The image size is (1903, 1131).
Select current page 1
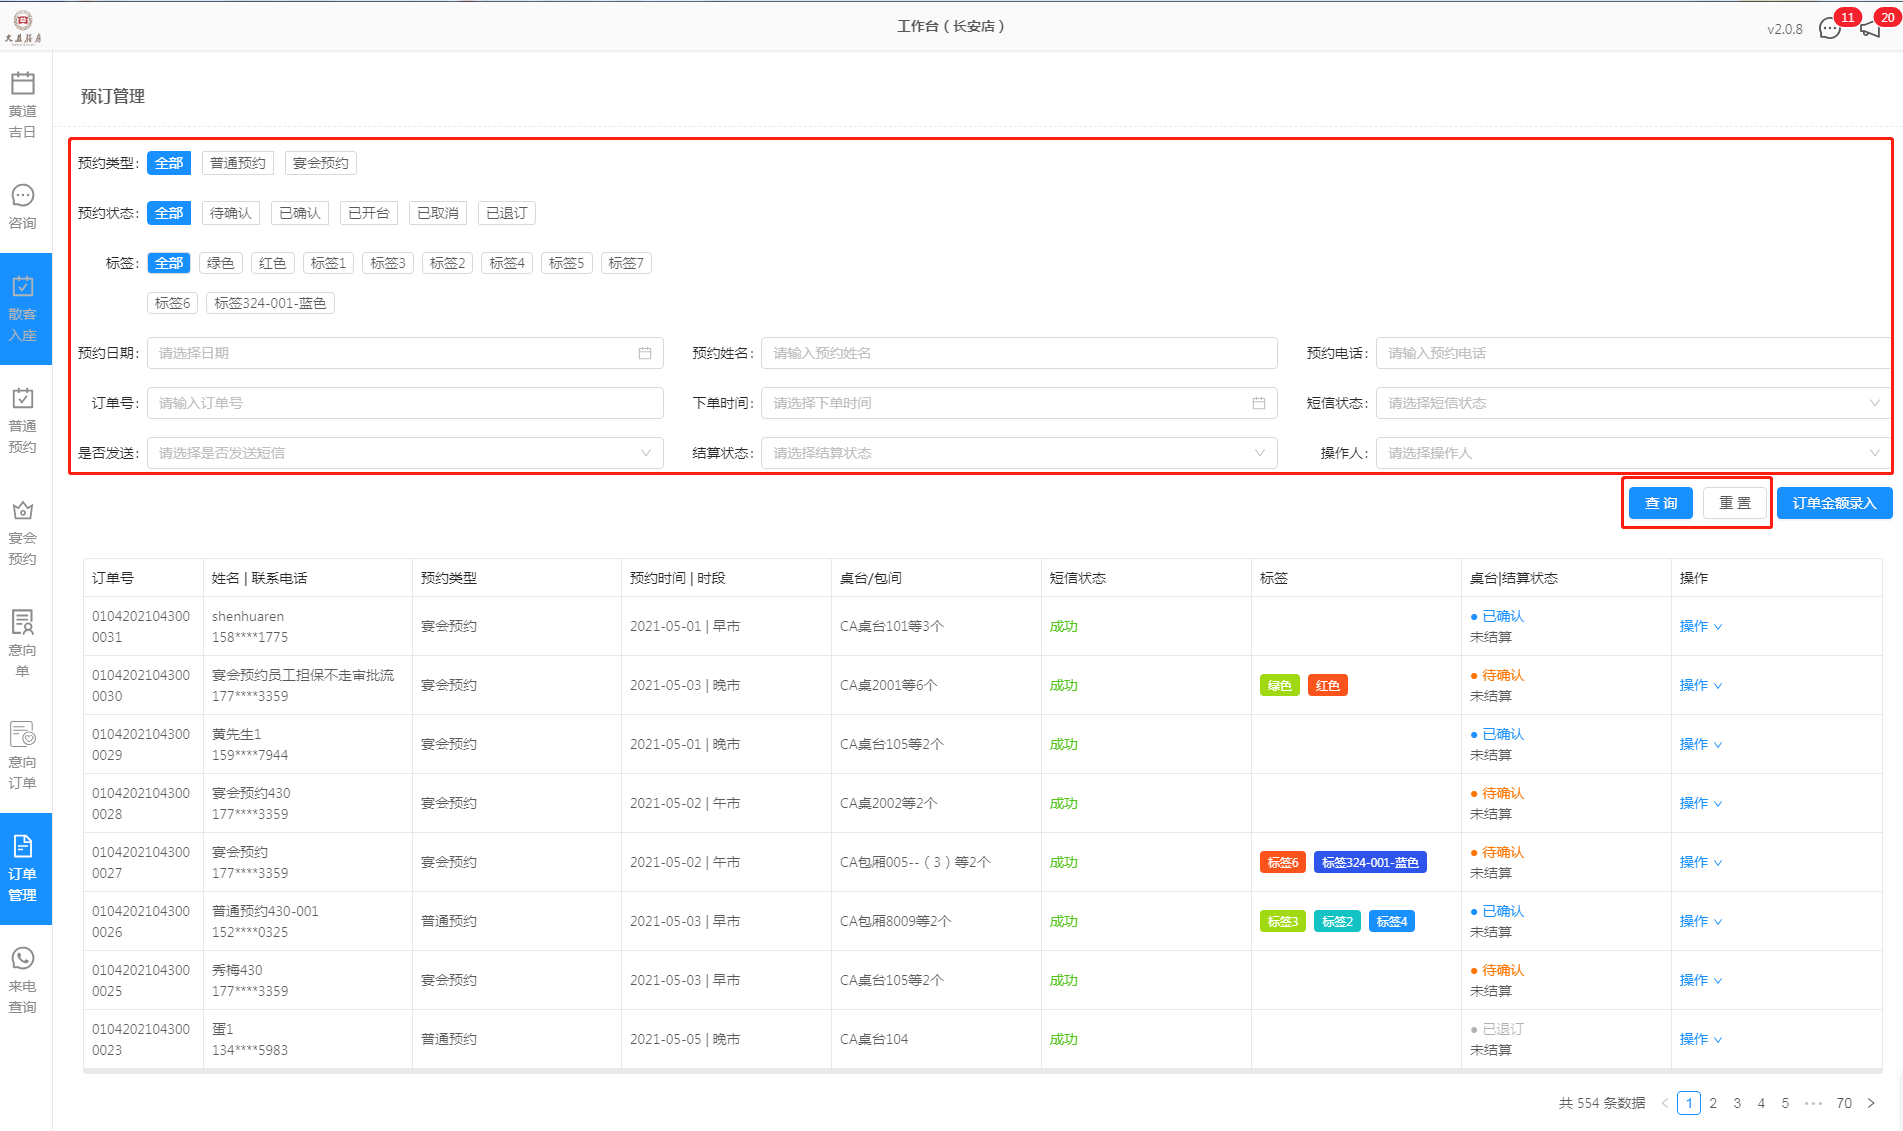click(x=1689, y=1103)
